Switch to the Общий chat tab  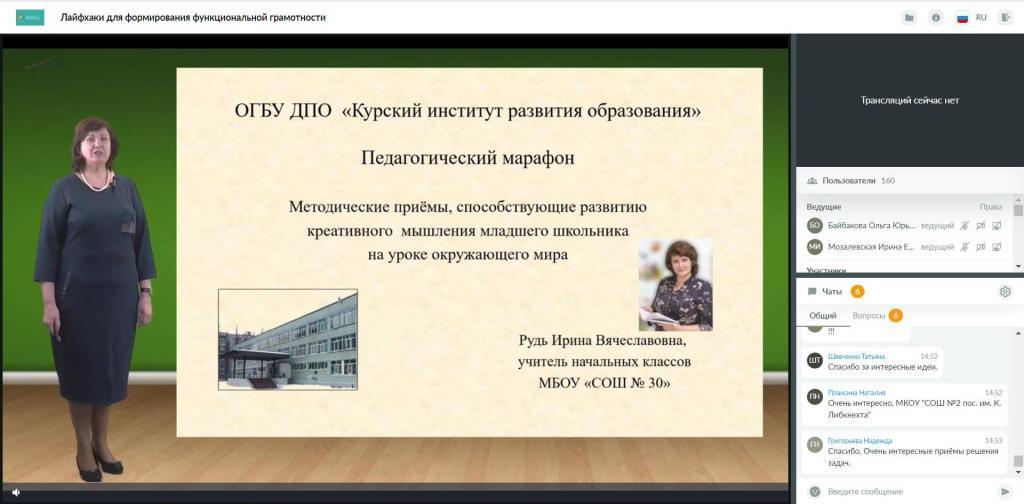tap(823, 315)
